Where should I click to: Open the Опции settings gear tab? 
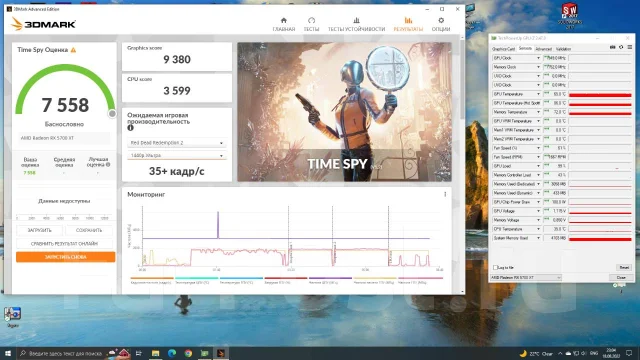(441, 24)
